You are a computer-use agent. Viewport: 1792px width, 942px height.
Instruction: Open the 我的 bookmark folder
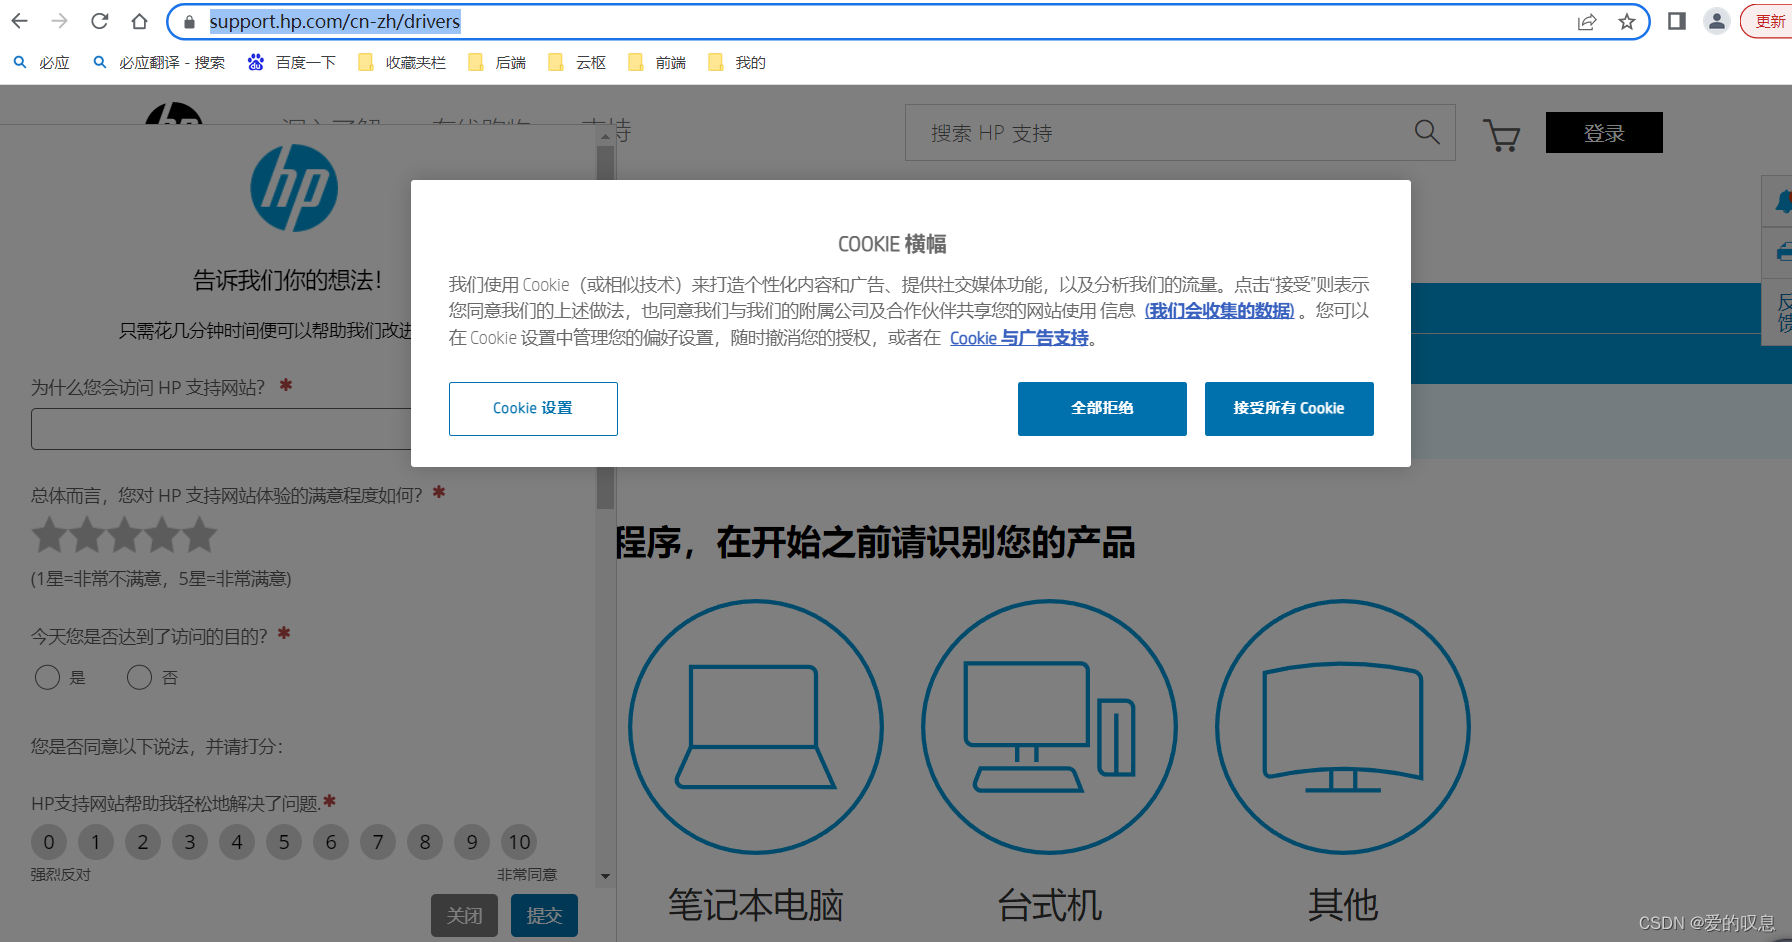tap(737, 63)
